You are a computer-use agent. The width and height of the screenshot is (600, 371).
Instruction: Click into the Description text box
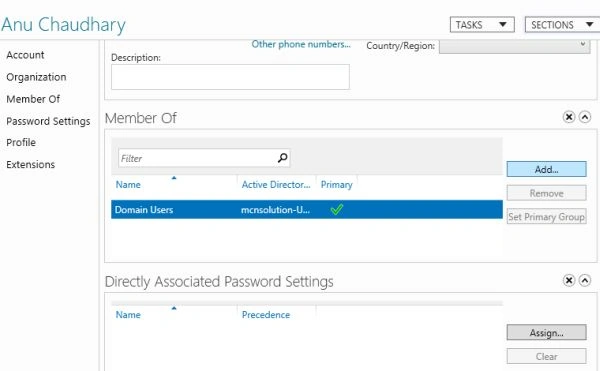tap(230, 77)
